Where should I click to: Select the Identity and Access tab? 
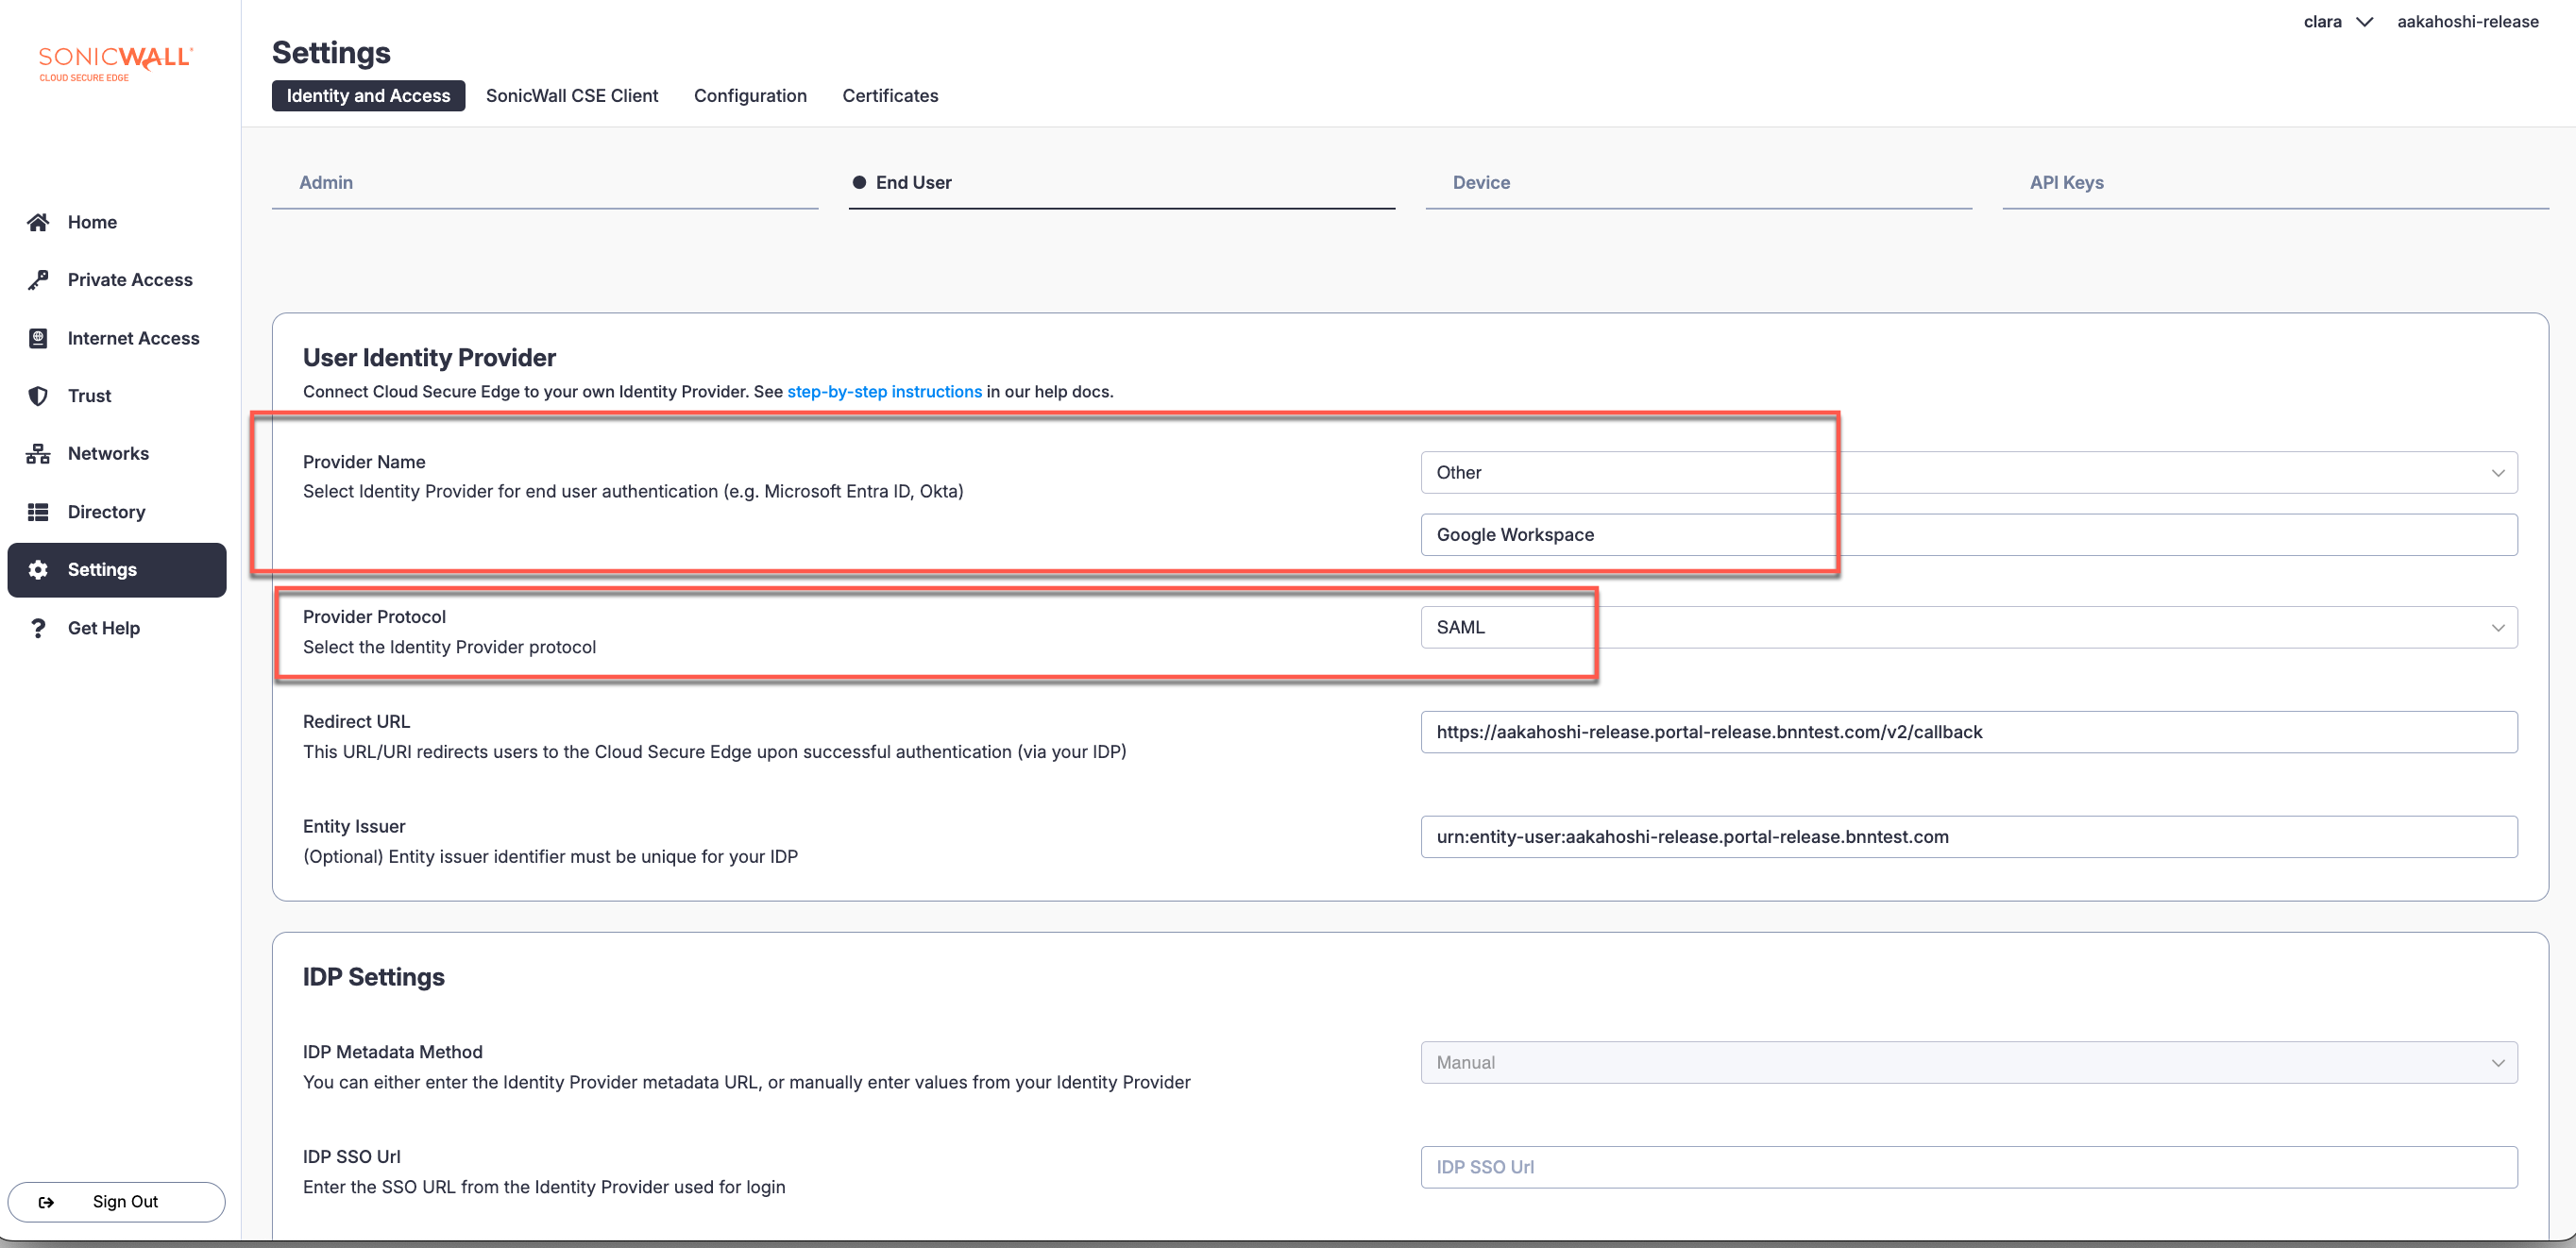click(368, 96)
